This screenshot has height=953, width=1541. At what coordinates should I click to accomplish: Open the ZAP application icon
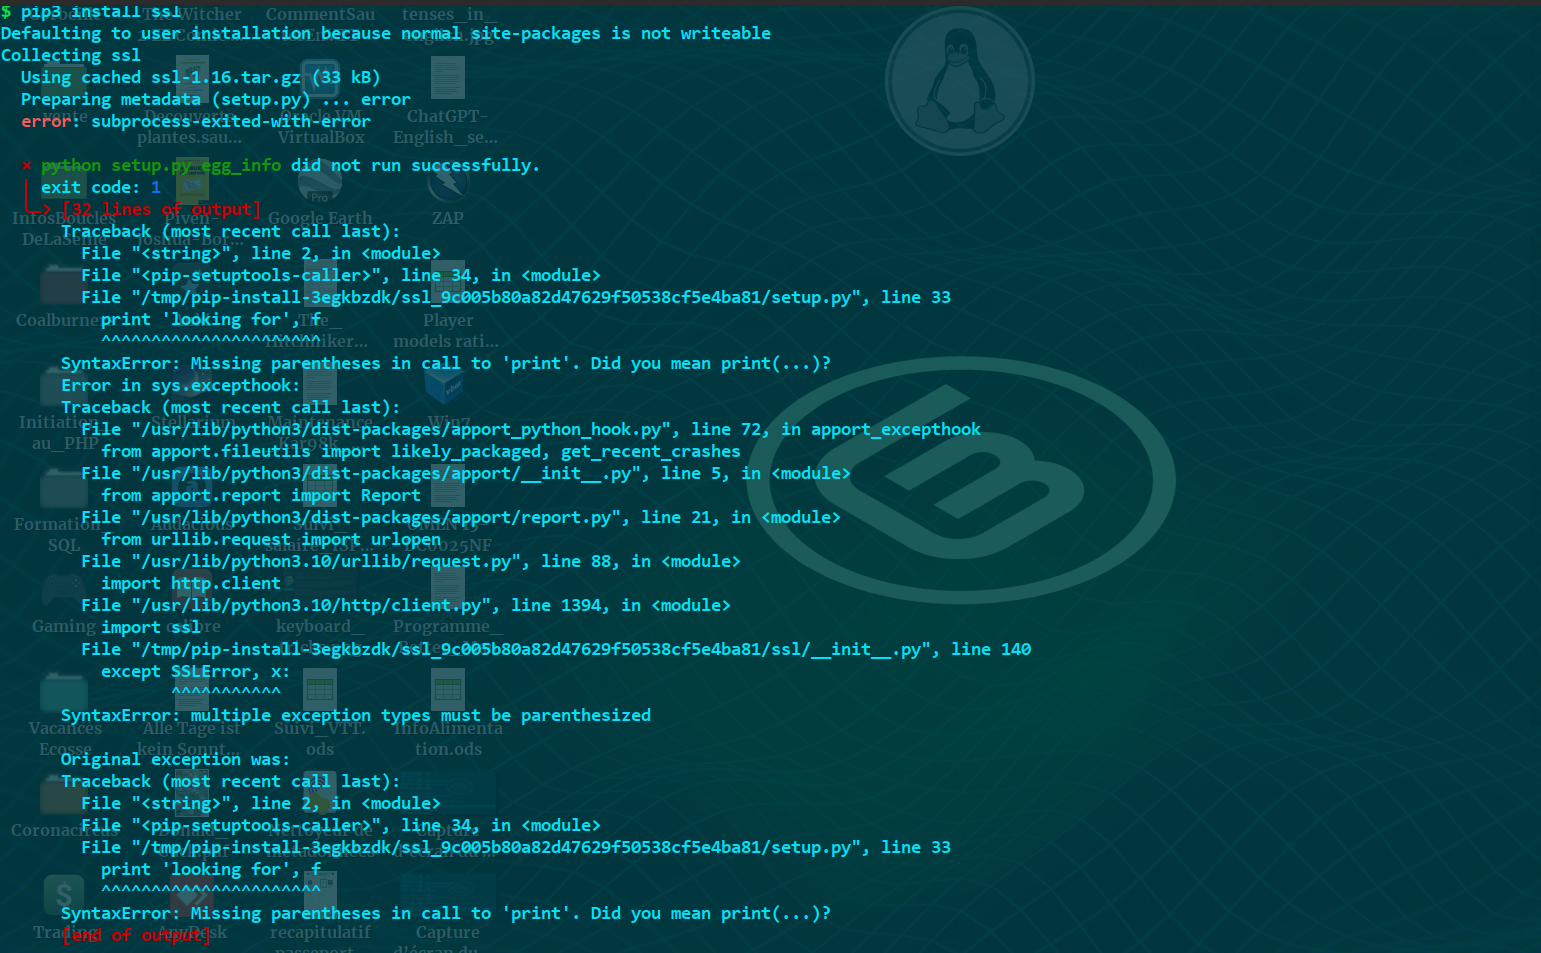click(x=447, y=182)
